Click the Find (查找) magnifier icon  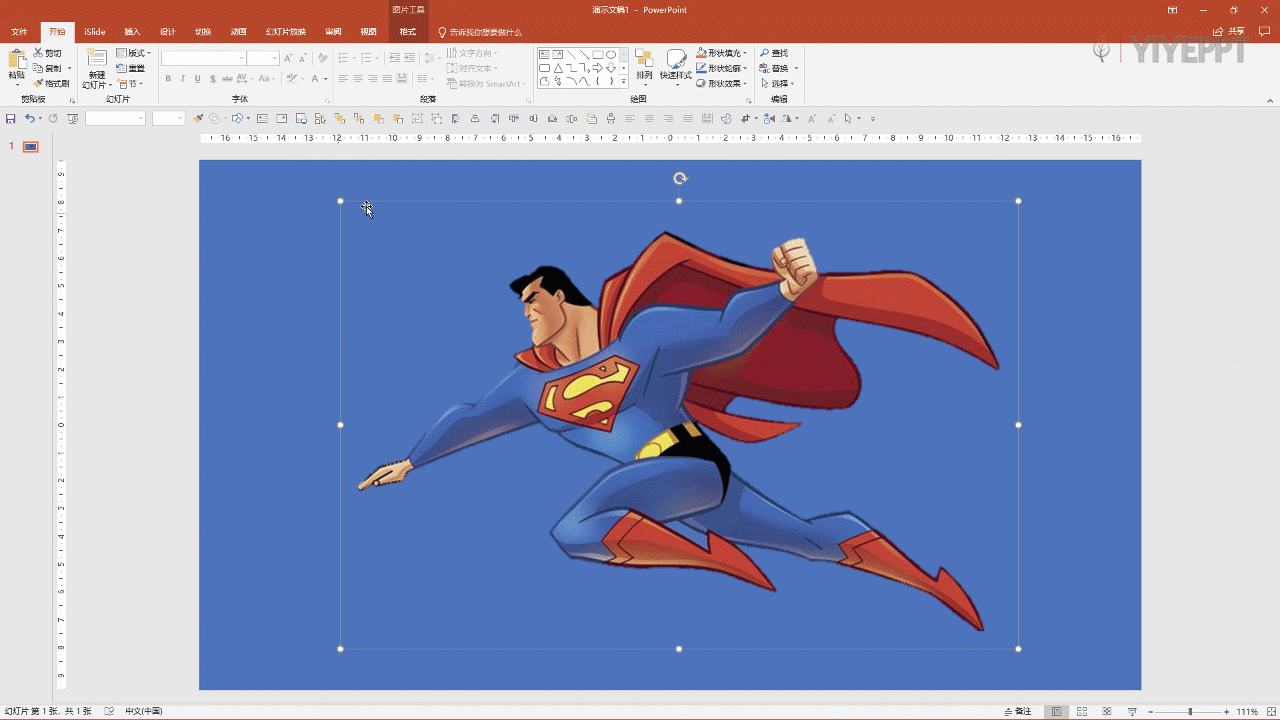765,53
